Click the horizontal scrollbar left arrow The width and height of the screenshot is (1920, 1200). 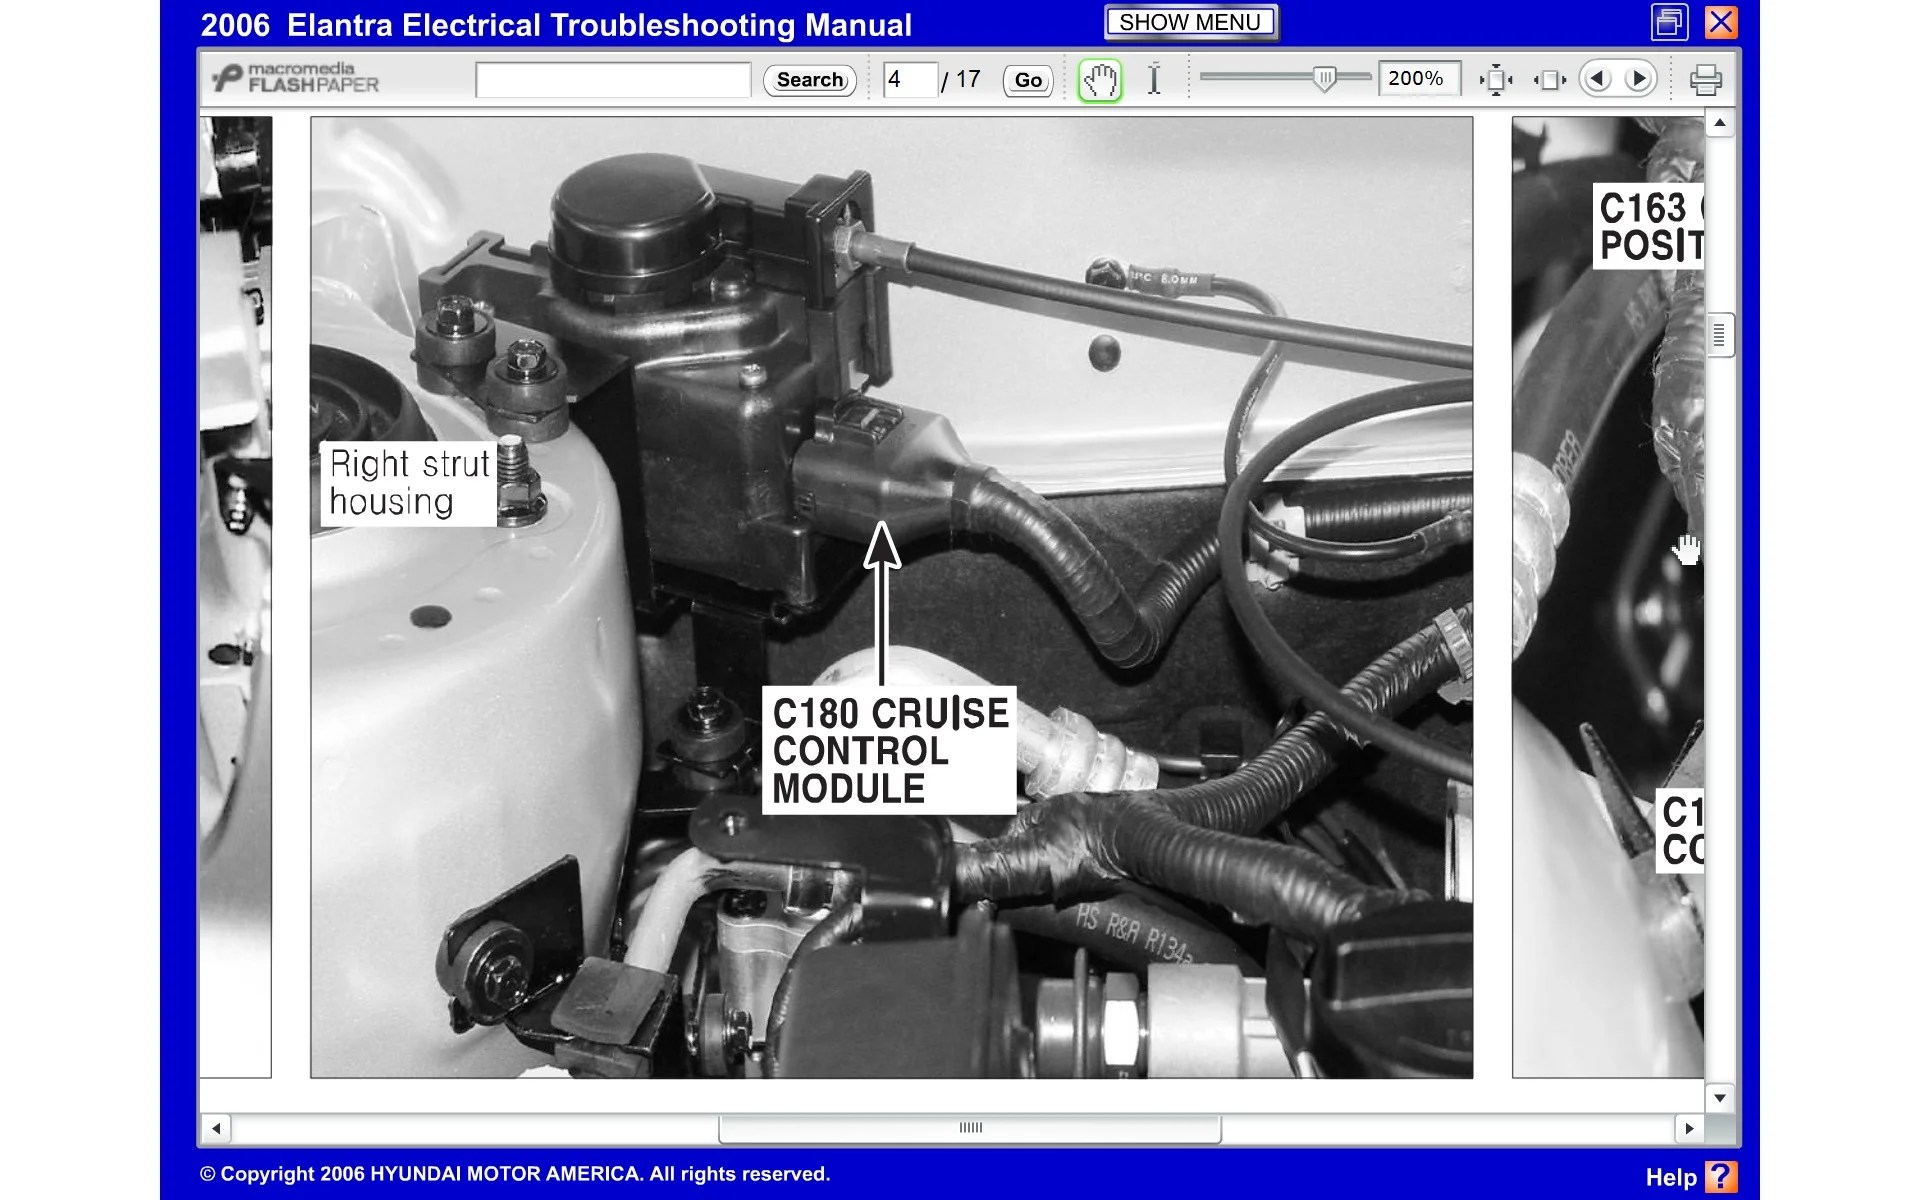[216, 1128]
